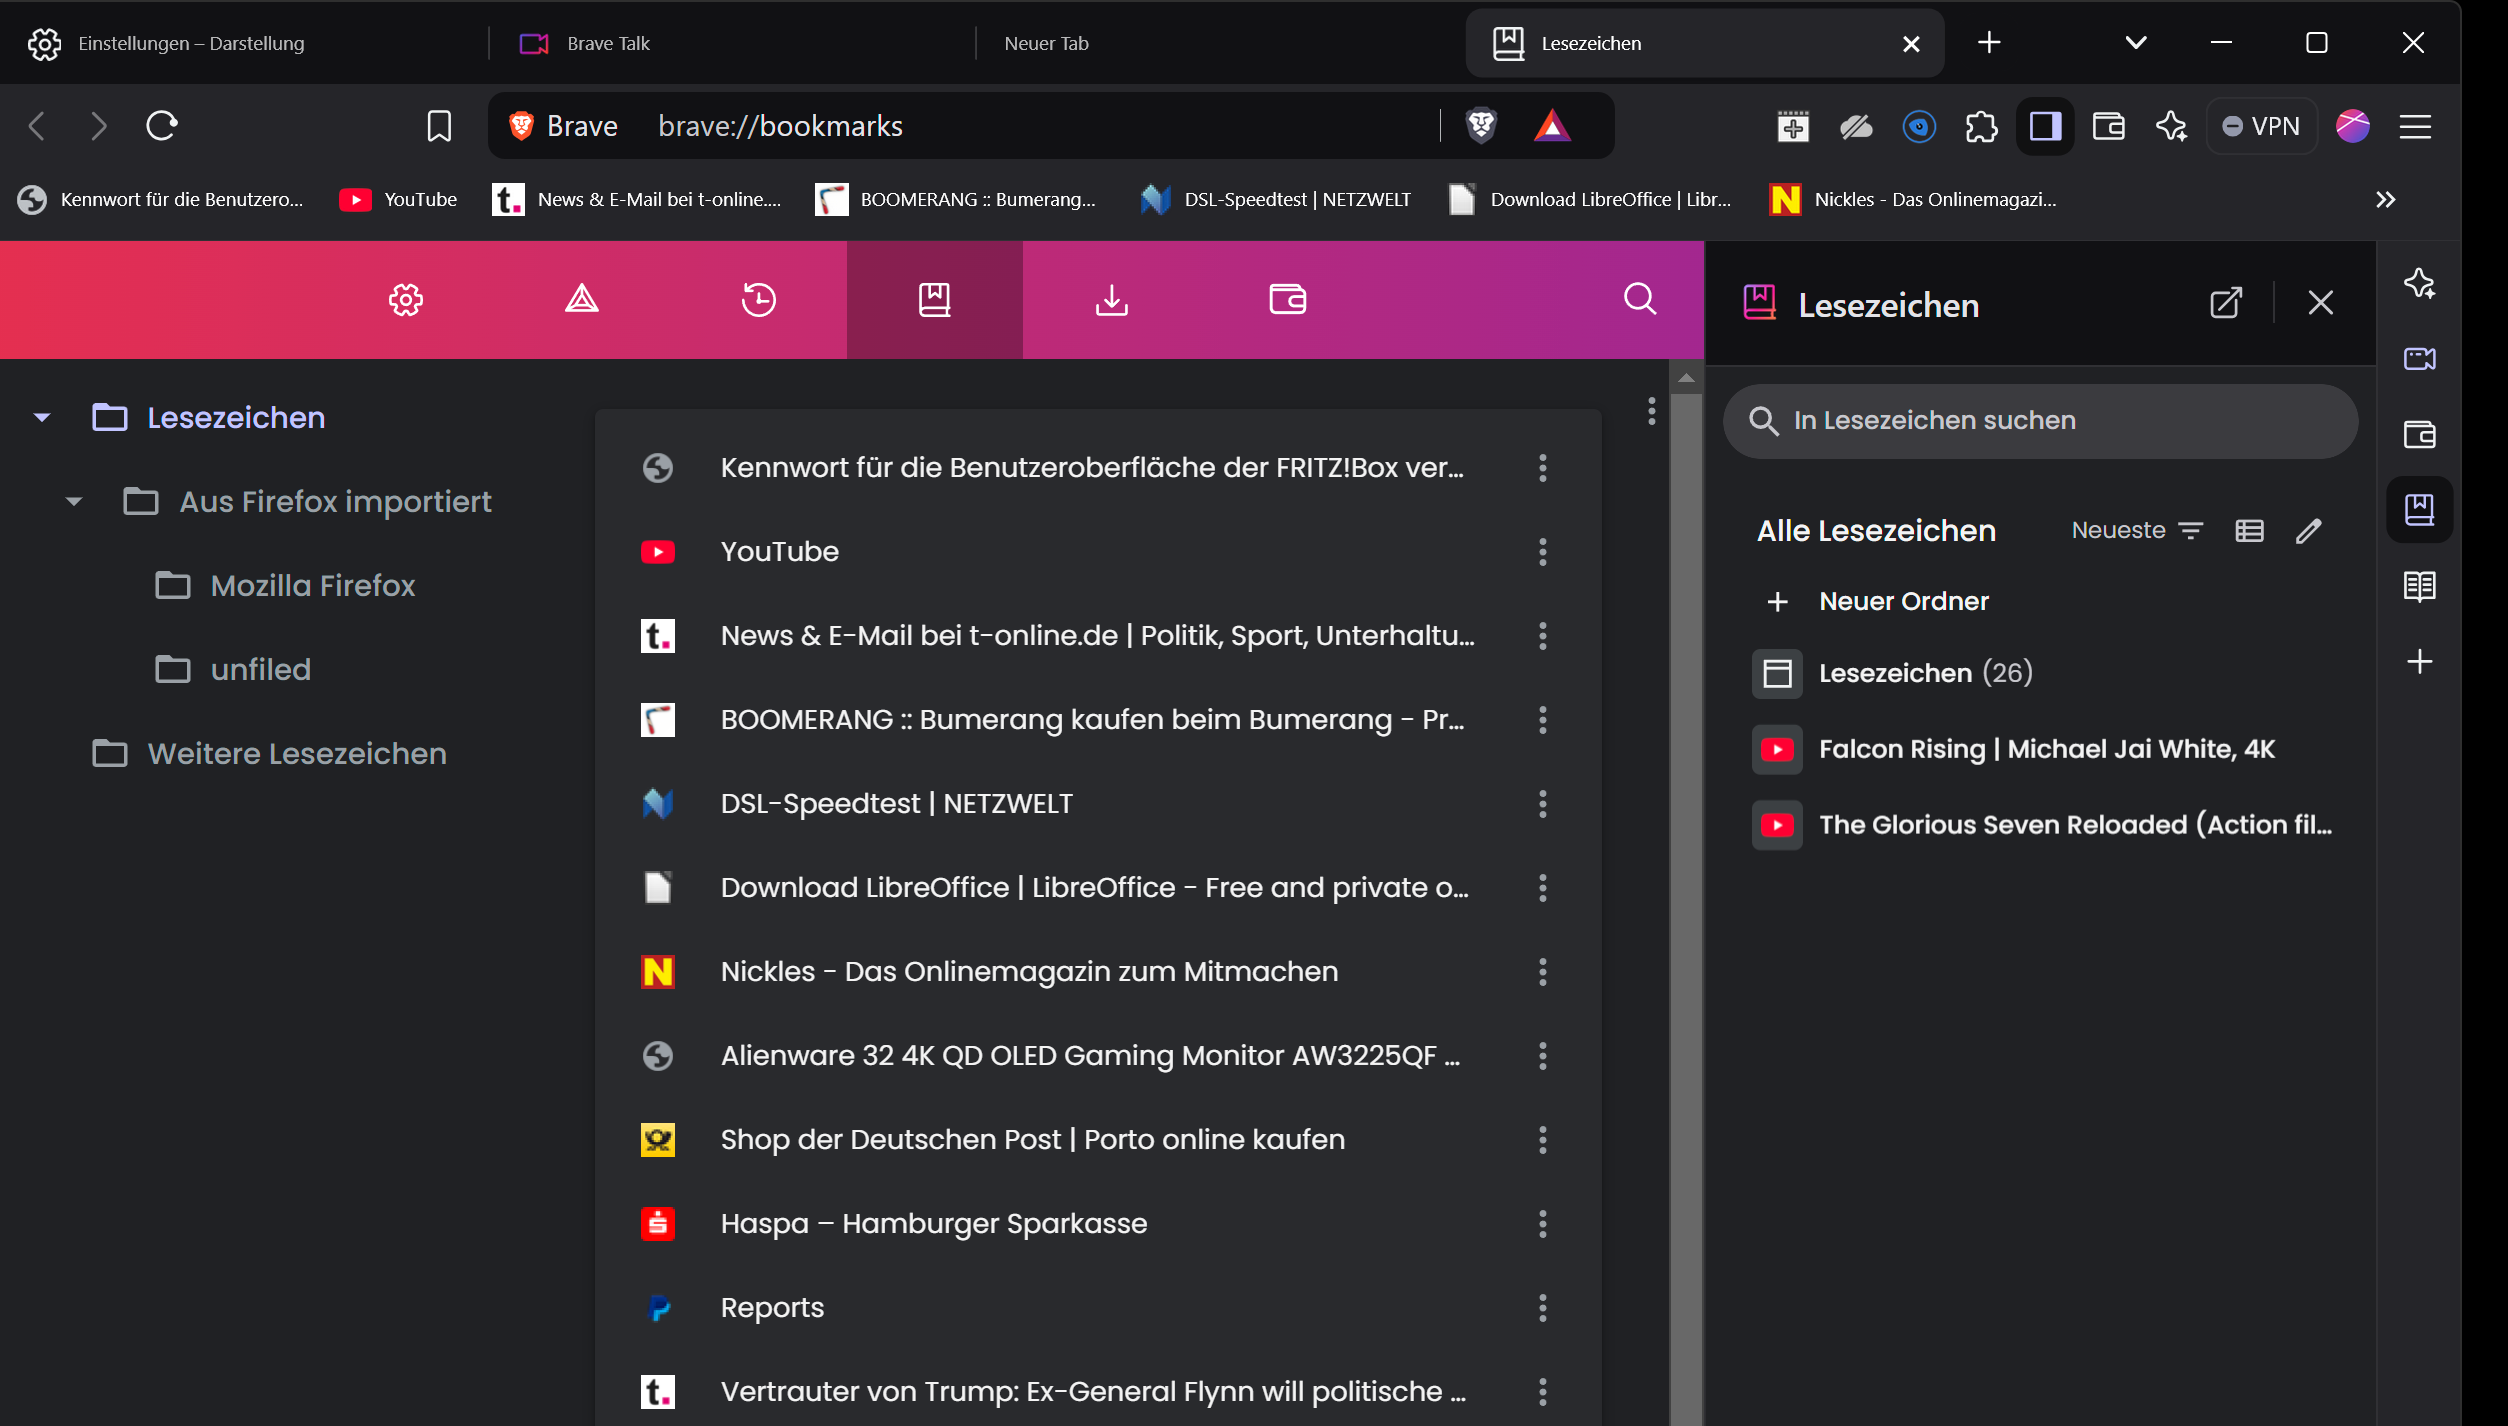Select Alienware 32 4K QD OLED bookmark row
The image size is (2508, 1426).
click(x=1098, y=1056)
